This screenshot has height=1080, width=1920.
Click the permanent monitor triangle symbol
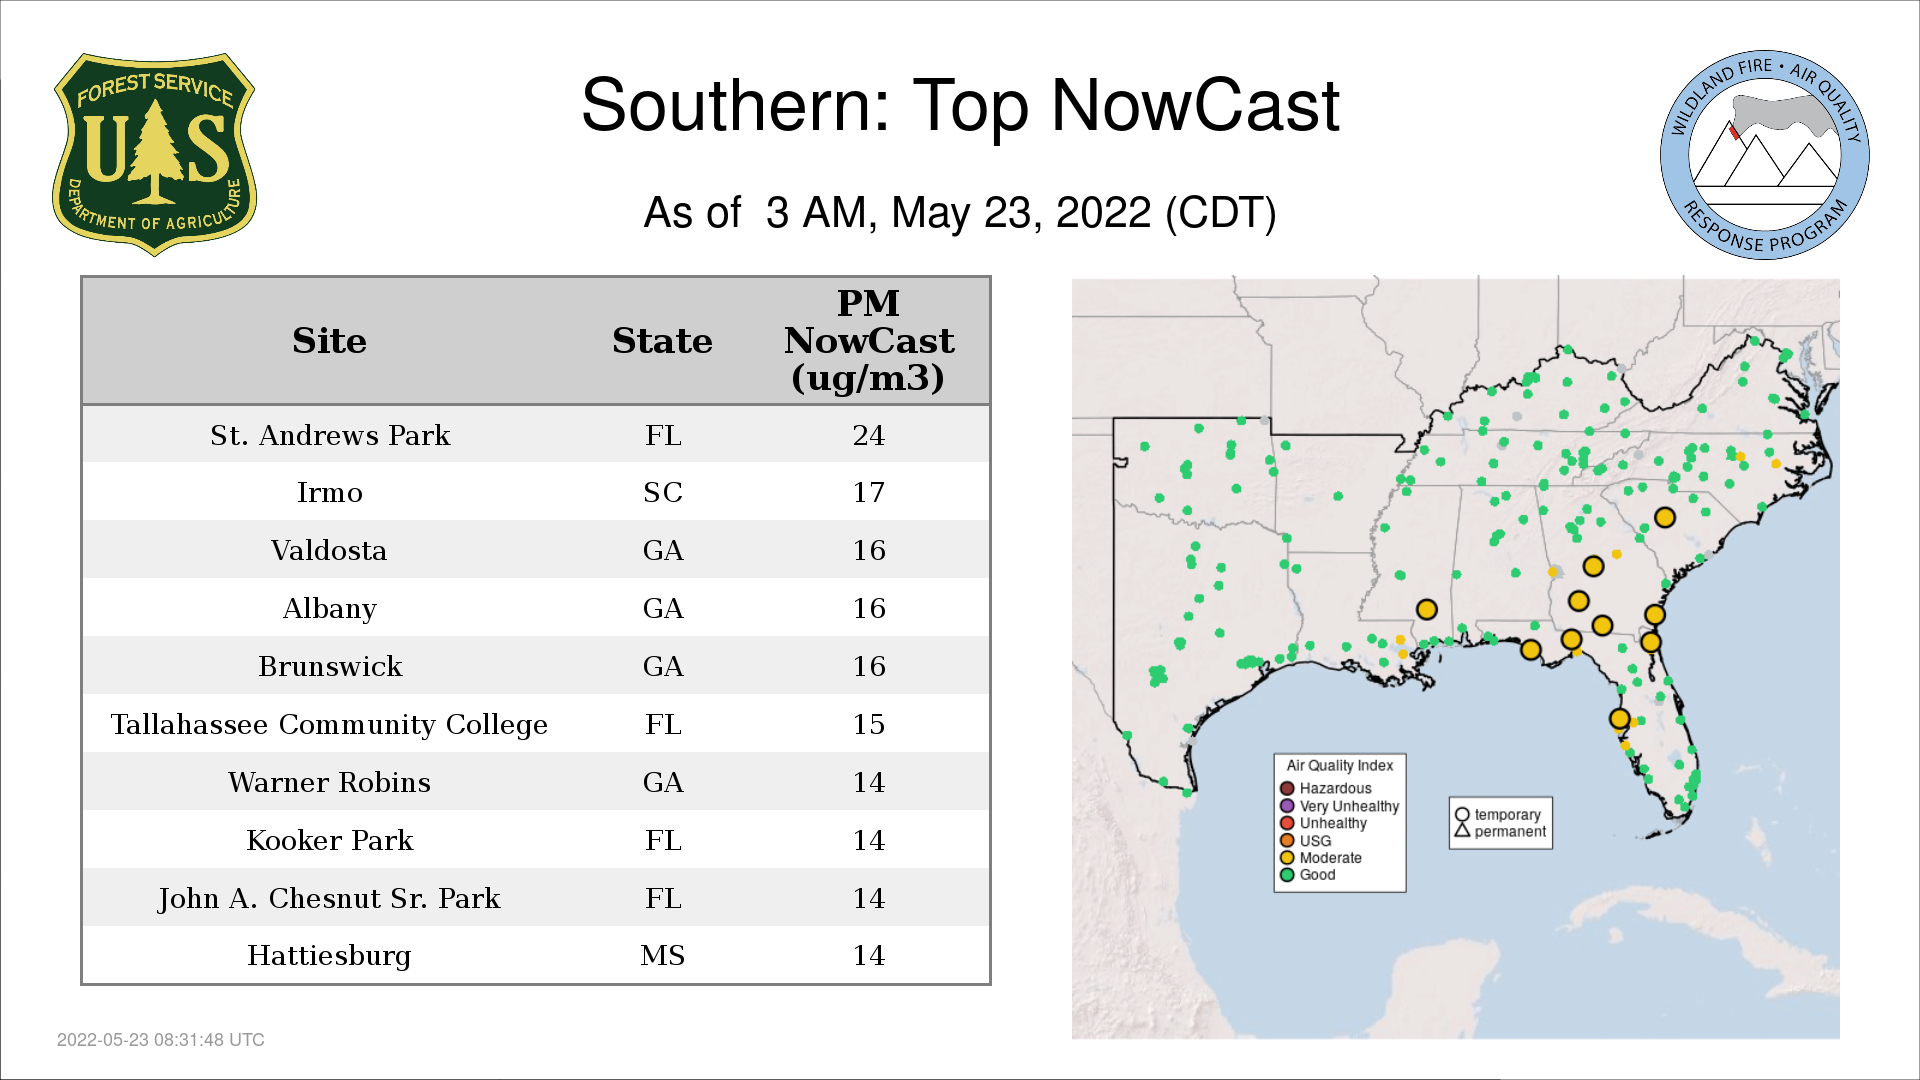(x=1462, y=831)
